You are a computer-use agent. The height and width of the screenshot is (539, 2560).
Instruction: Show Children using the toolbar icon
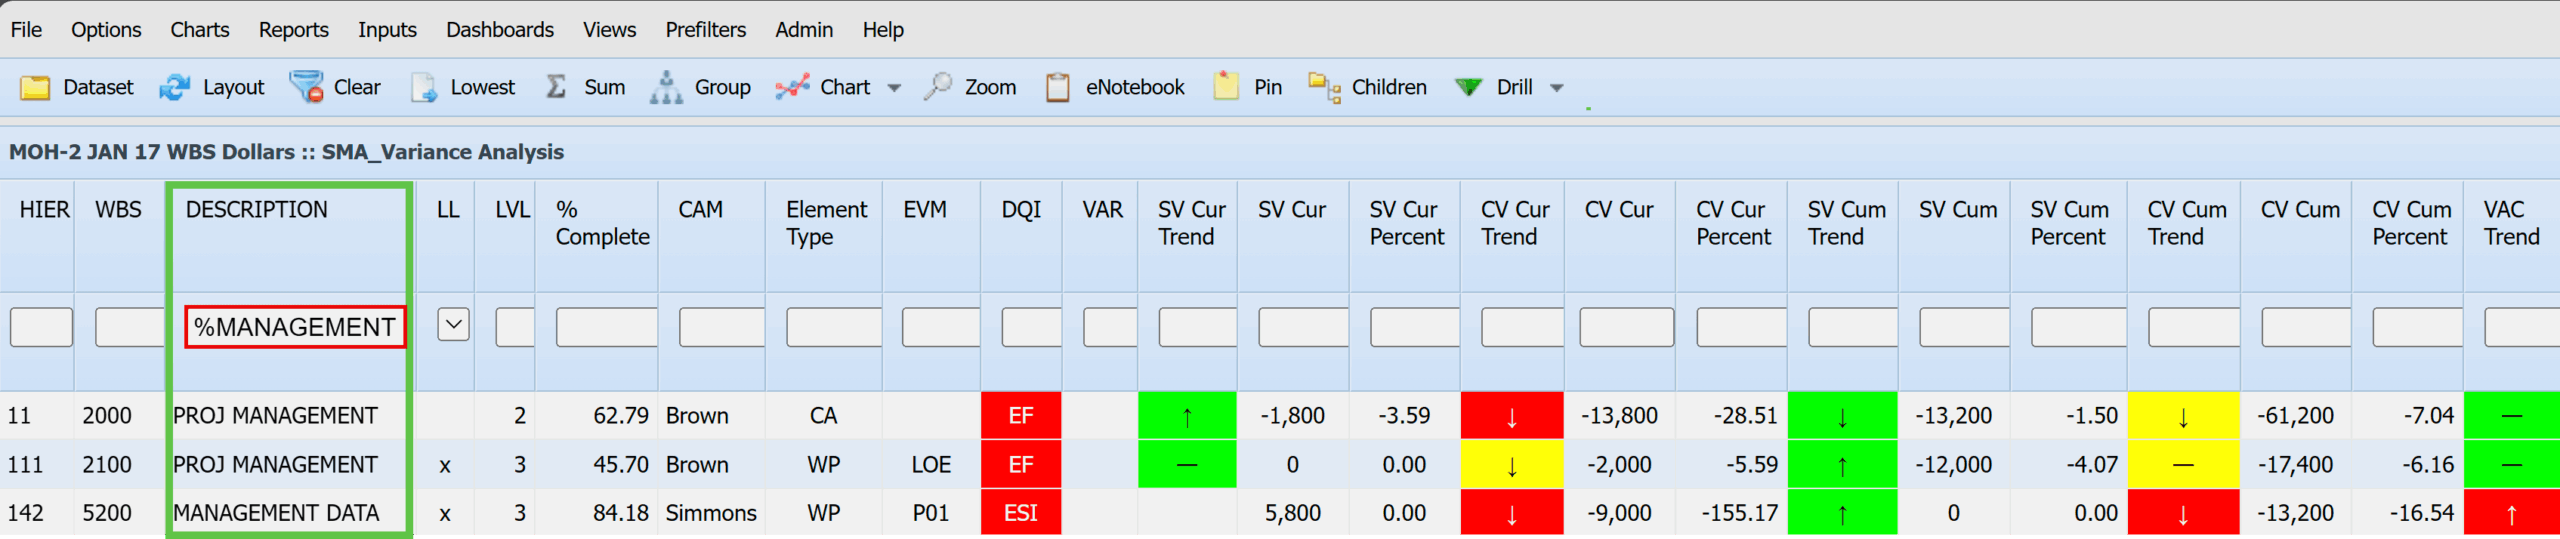(x=1324, y=88)
